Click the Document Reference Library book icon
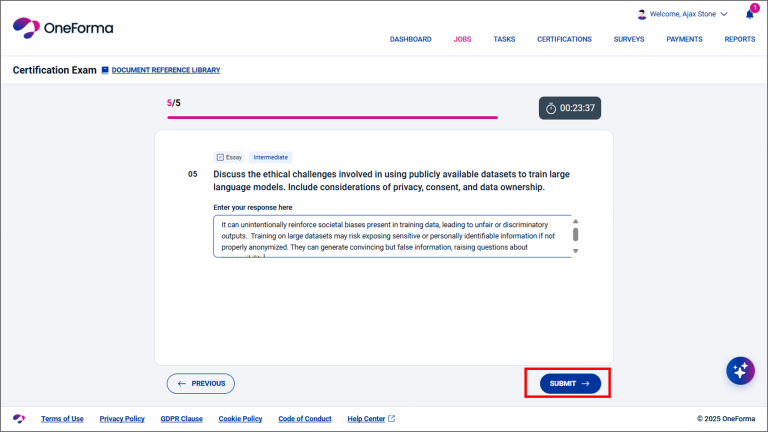The image size is (768, 432). [105, 70]
